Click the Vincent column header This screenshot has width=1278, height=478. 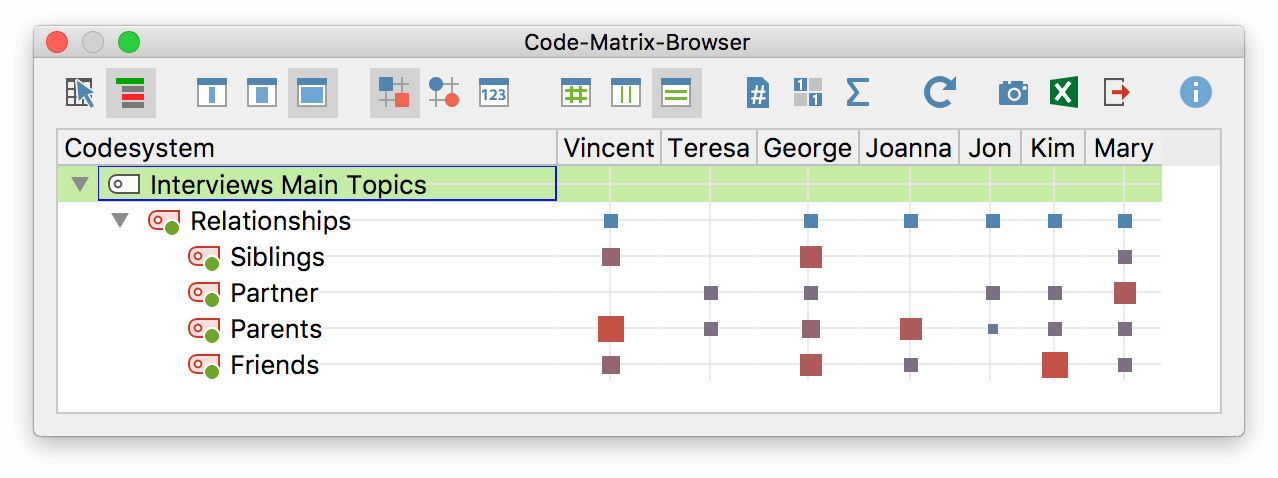tap(609, 148)
